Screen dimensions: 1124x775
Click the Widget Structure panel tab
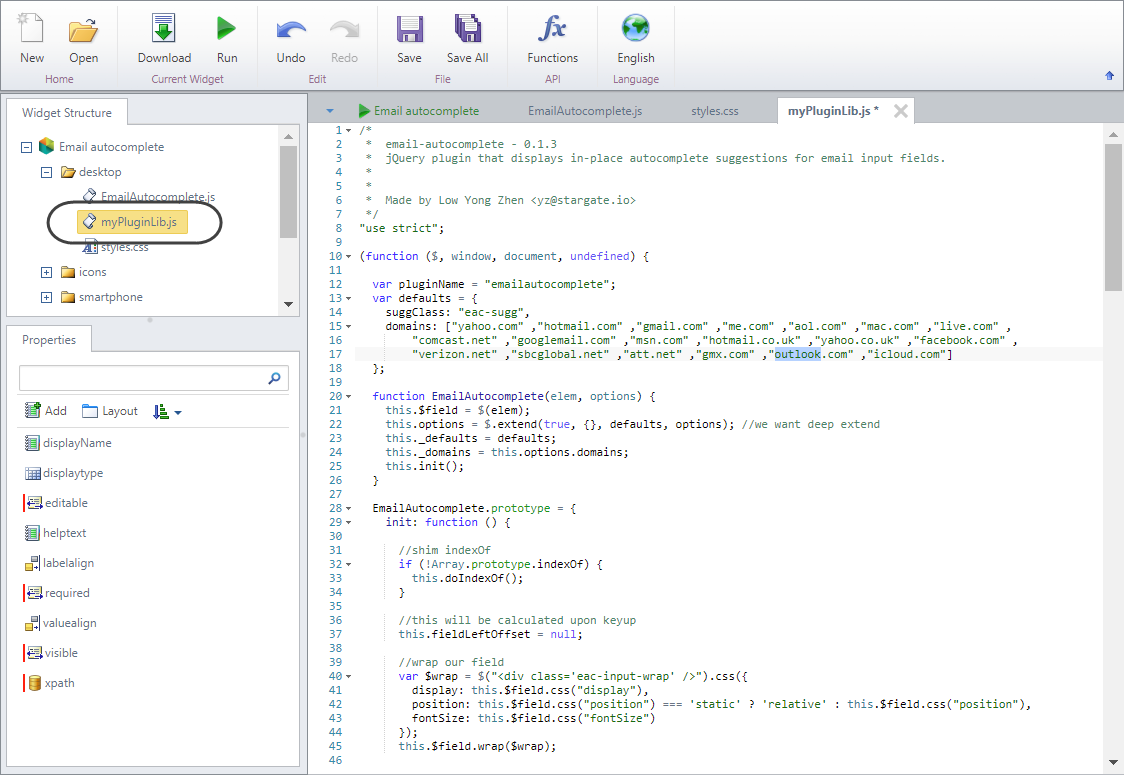(x=67, y=113)
